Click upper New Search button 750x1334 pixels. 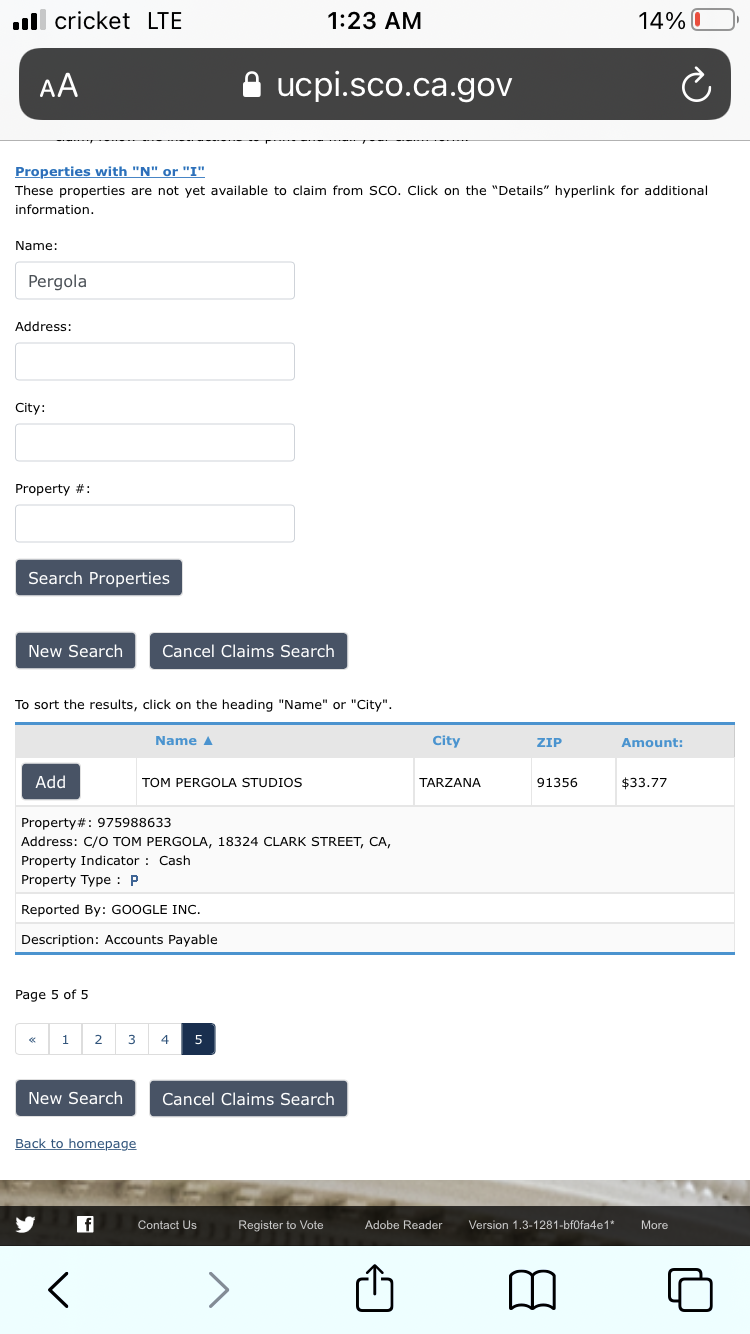pos(75,651)
